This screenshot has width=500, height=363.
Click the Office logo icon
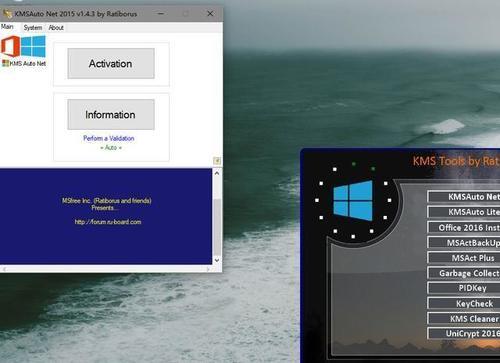pos(10,46)
